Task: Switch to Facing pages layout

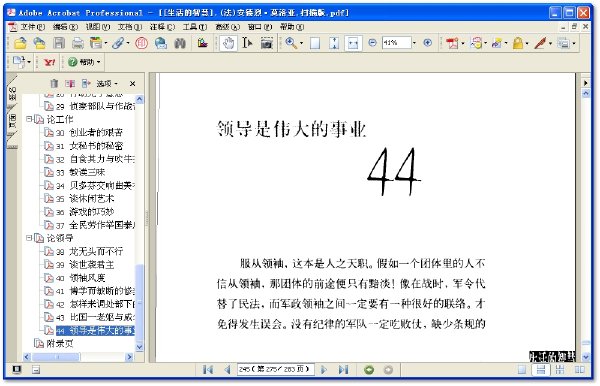Action: (x=580, y=370)
